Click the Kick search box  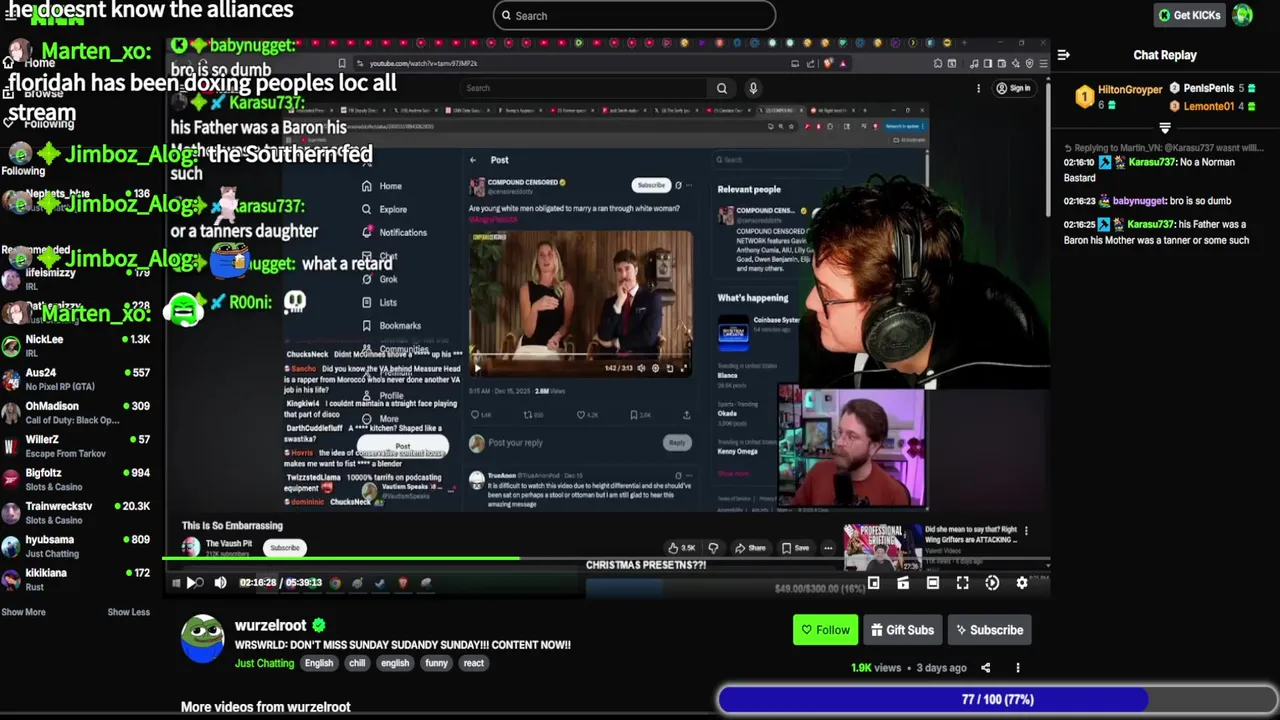click(x=634, y=15)
